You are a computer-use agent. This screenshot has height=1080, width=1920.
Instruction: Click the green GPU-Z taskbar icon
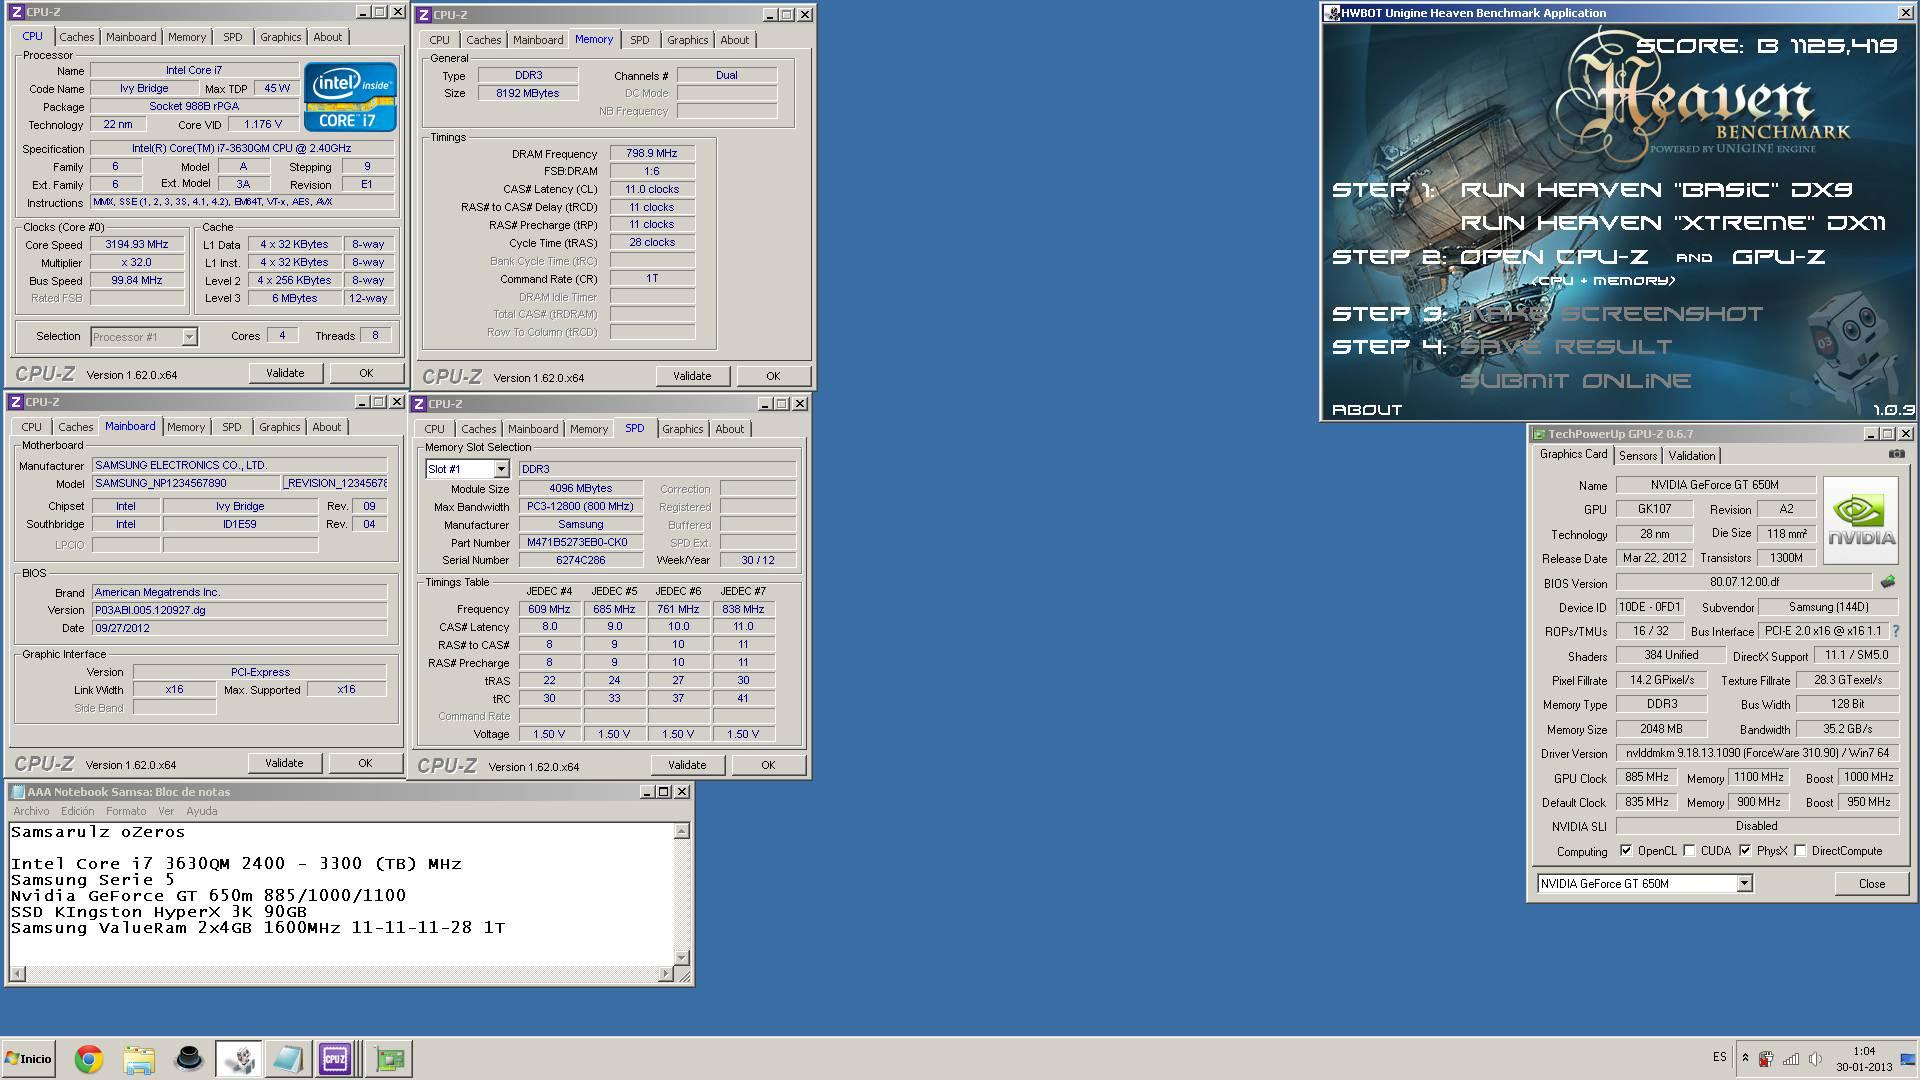389,1059
